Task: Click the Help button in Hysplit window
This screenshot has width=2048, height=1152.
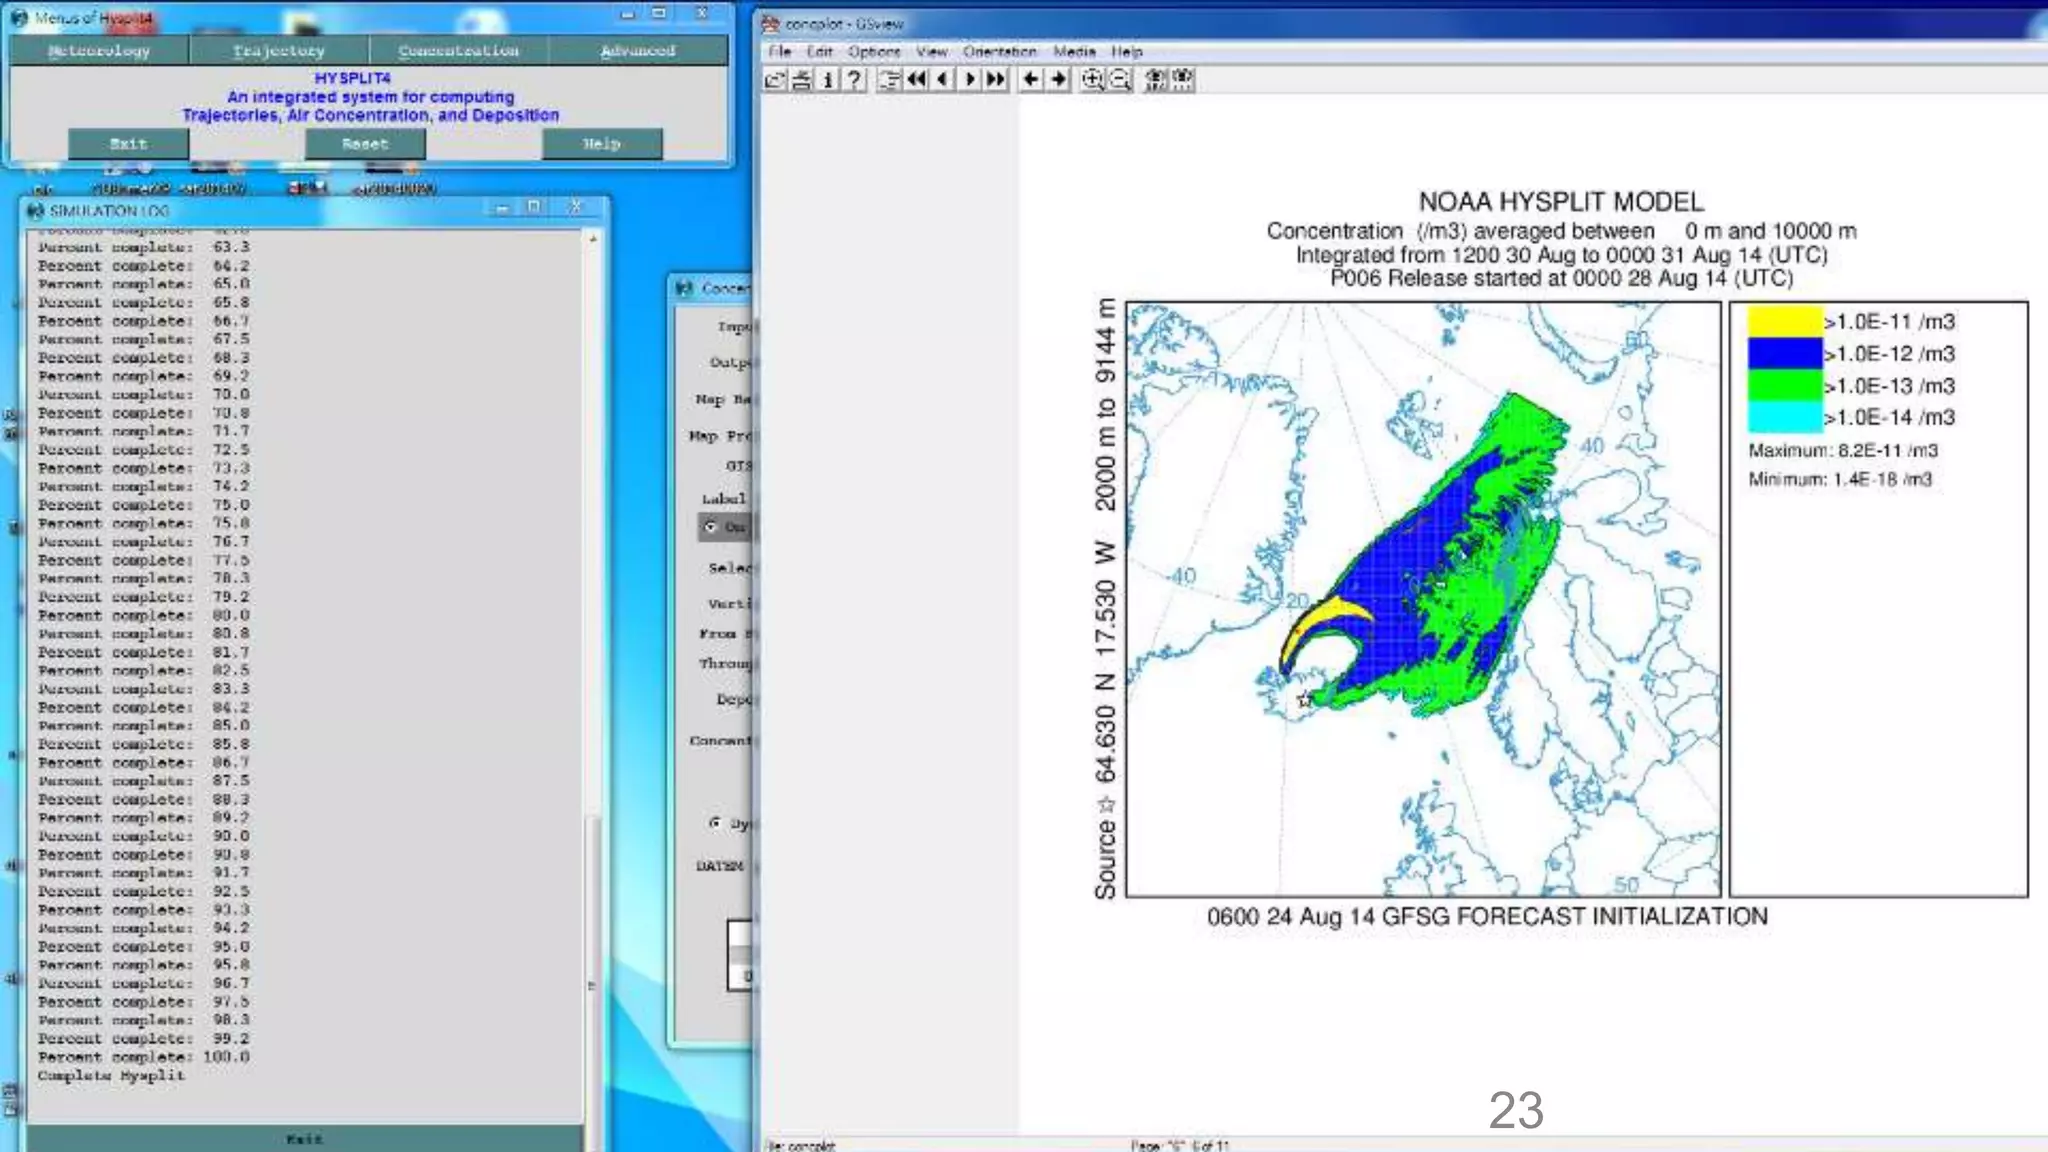Action: tap(601, 144)
